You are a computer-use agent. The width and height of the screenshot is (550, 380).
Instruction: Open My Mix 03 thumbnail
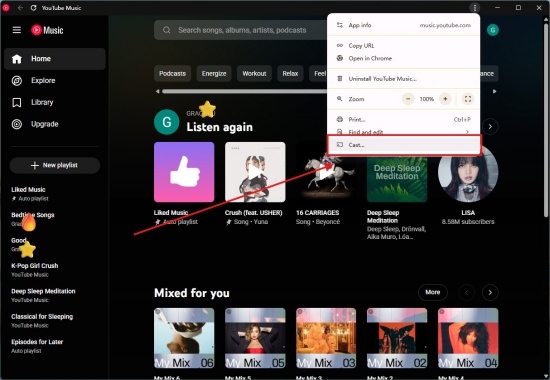coord(326,338)
